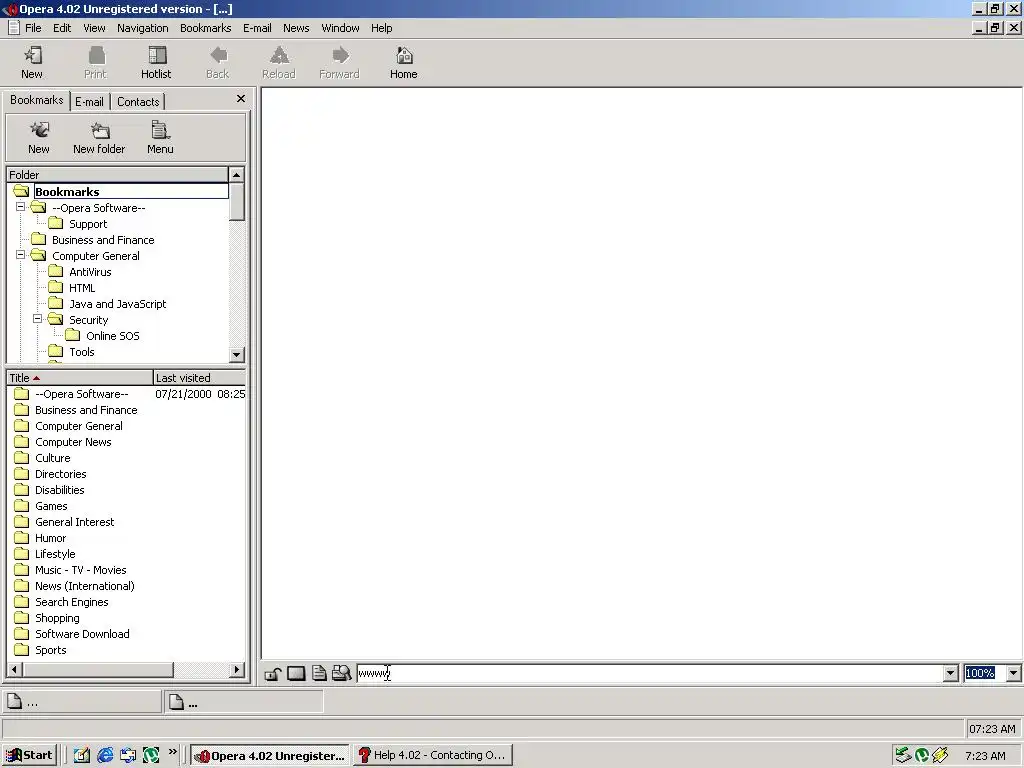The image size is (1024, 768).
Task: Open the Edit menu
Action: click(x=62, y=28)
